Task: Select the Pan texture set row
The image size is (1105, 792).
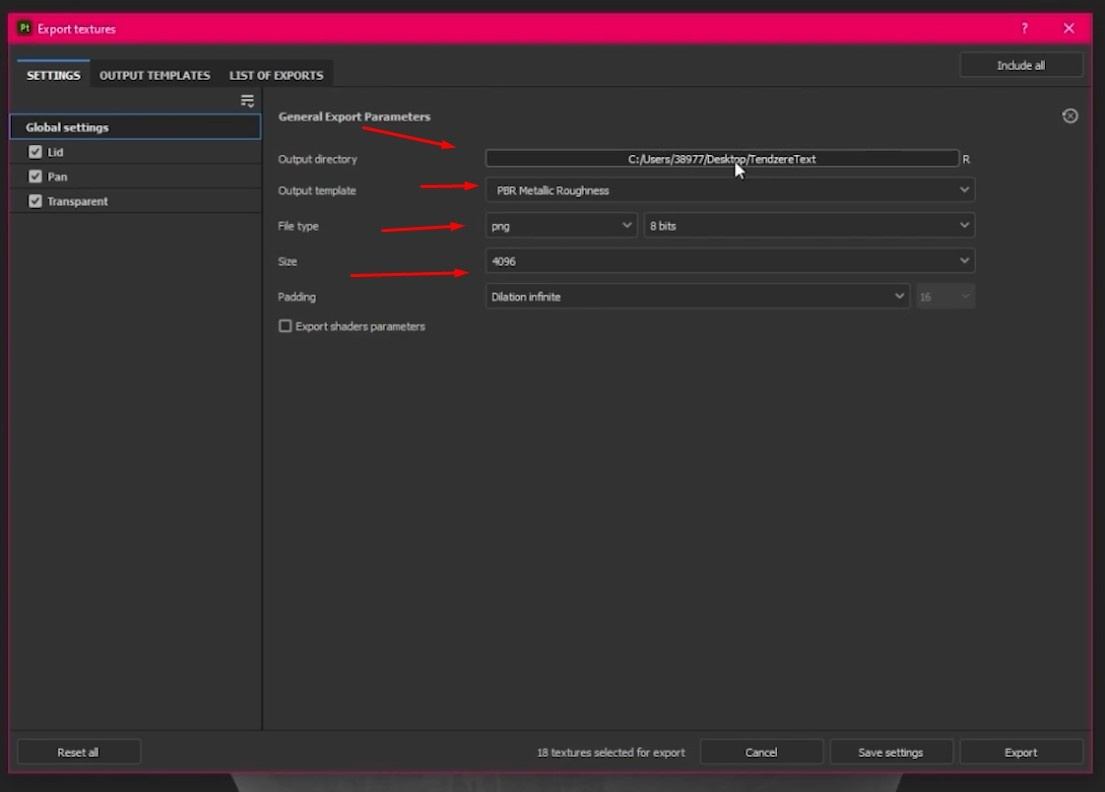Action: click(135, 176)
